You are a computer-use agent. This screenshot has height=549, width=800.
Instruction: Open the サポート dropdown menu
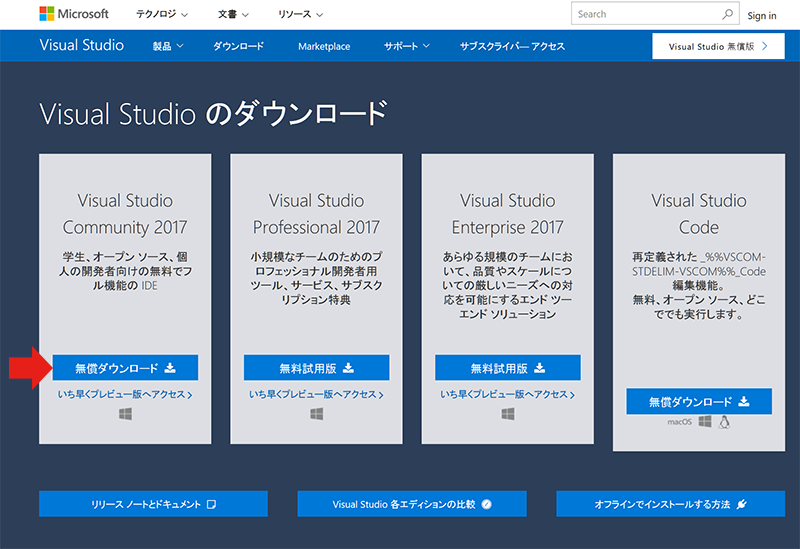tap(407, 46)
